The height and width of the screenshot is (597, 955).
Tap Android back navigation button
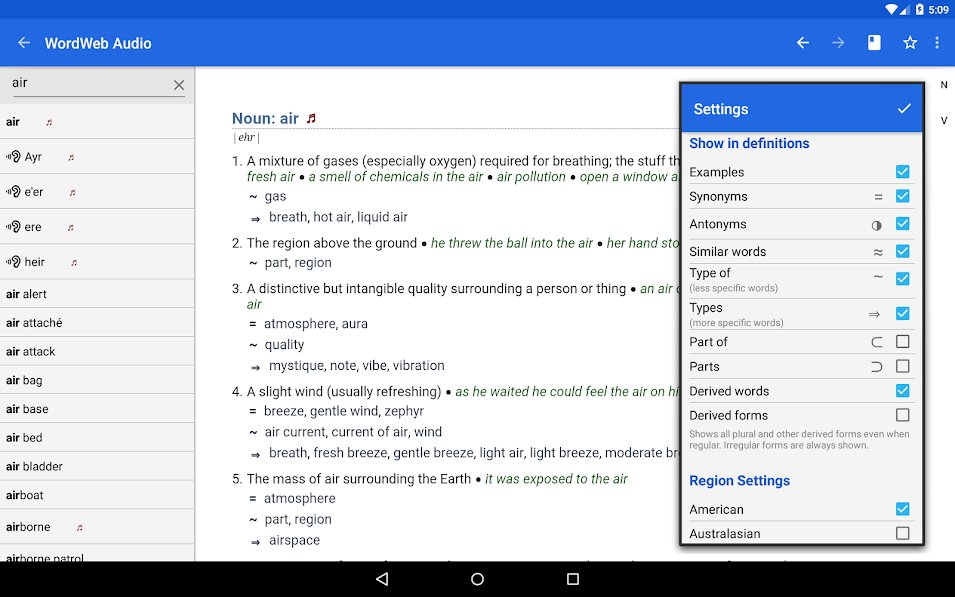(x=382, y=579)
